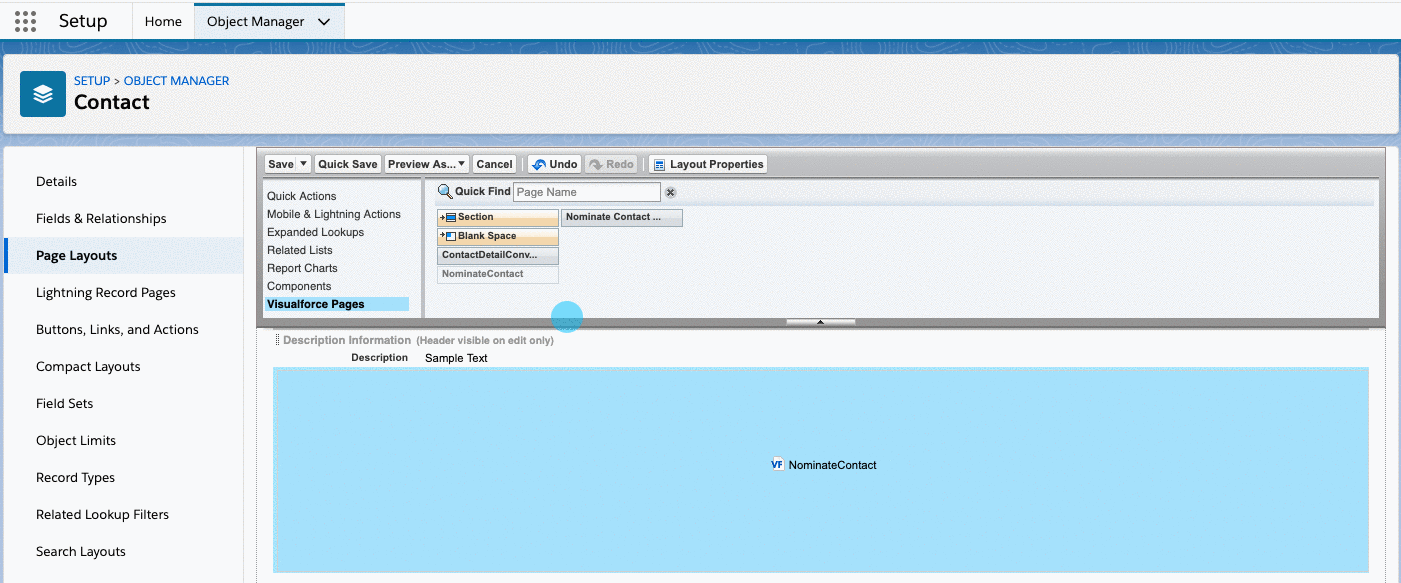This screenshot has width=1401, height=583.
Task: Select the Object Manager tab
Action: pyautogui.click(x=255, y=21)
